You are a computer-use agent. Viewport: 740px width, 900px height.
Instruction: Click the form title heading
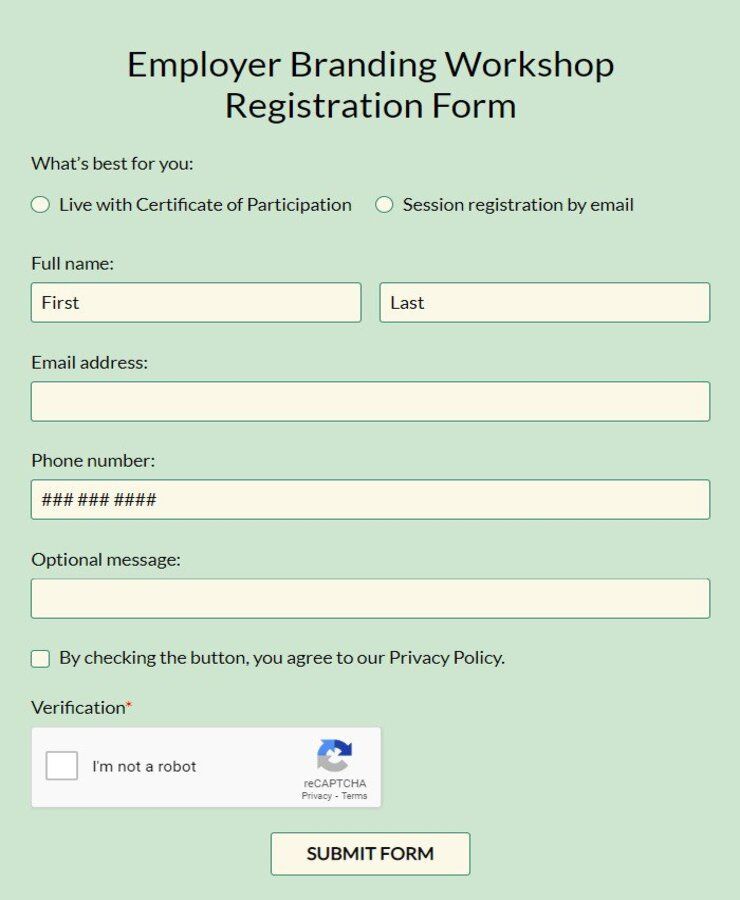[x=370, y=84]
